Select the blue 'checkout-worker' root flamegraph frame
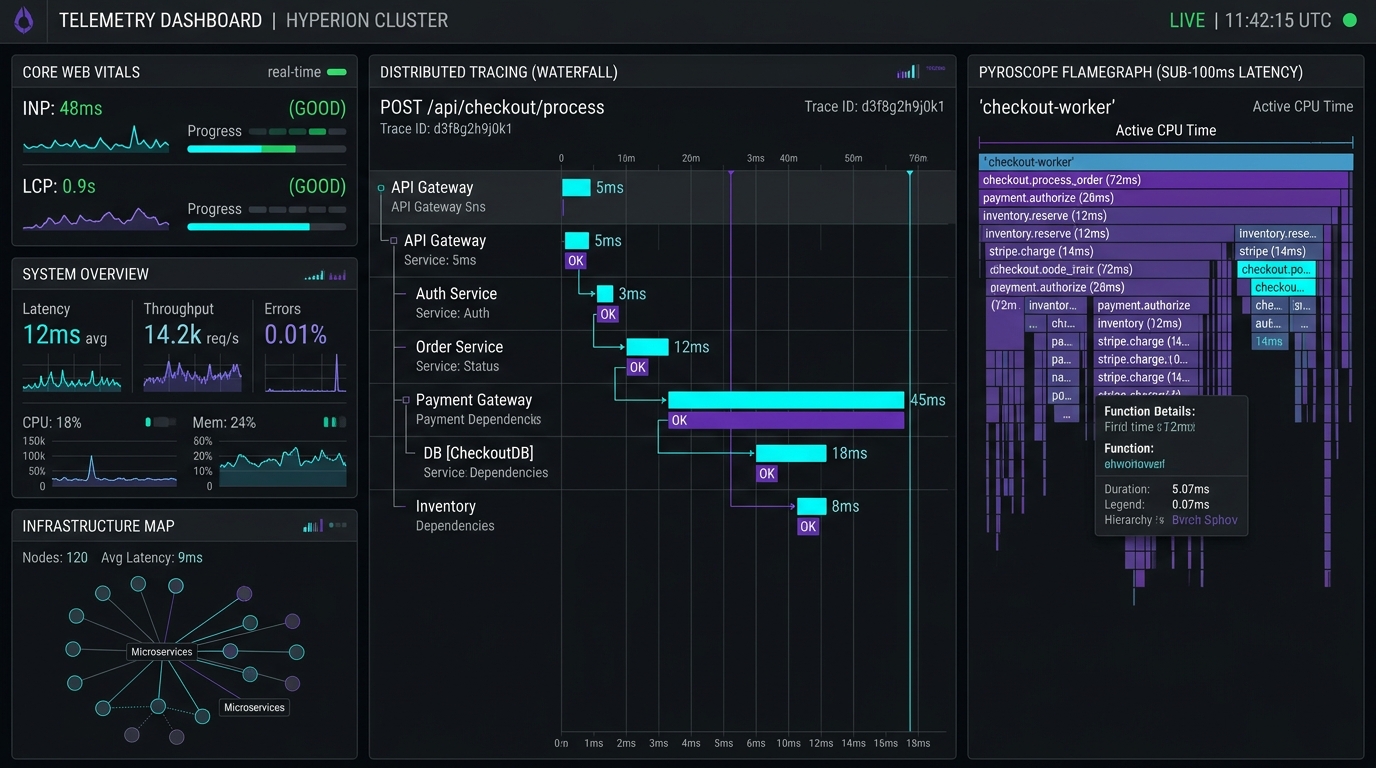This screenshot has width=1376, height=768. [x=1166, y=162]
